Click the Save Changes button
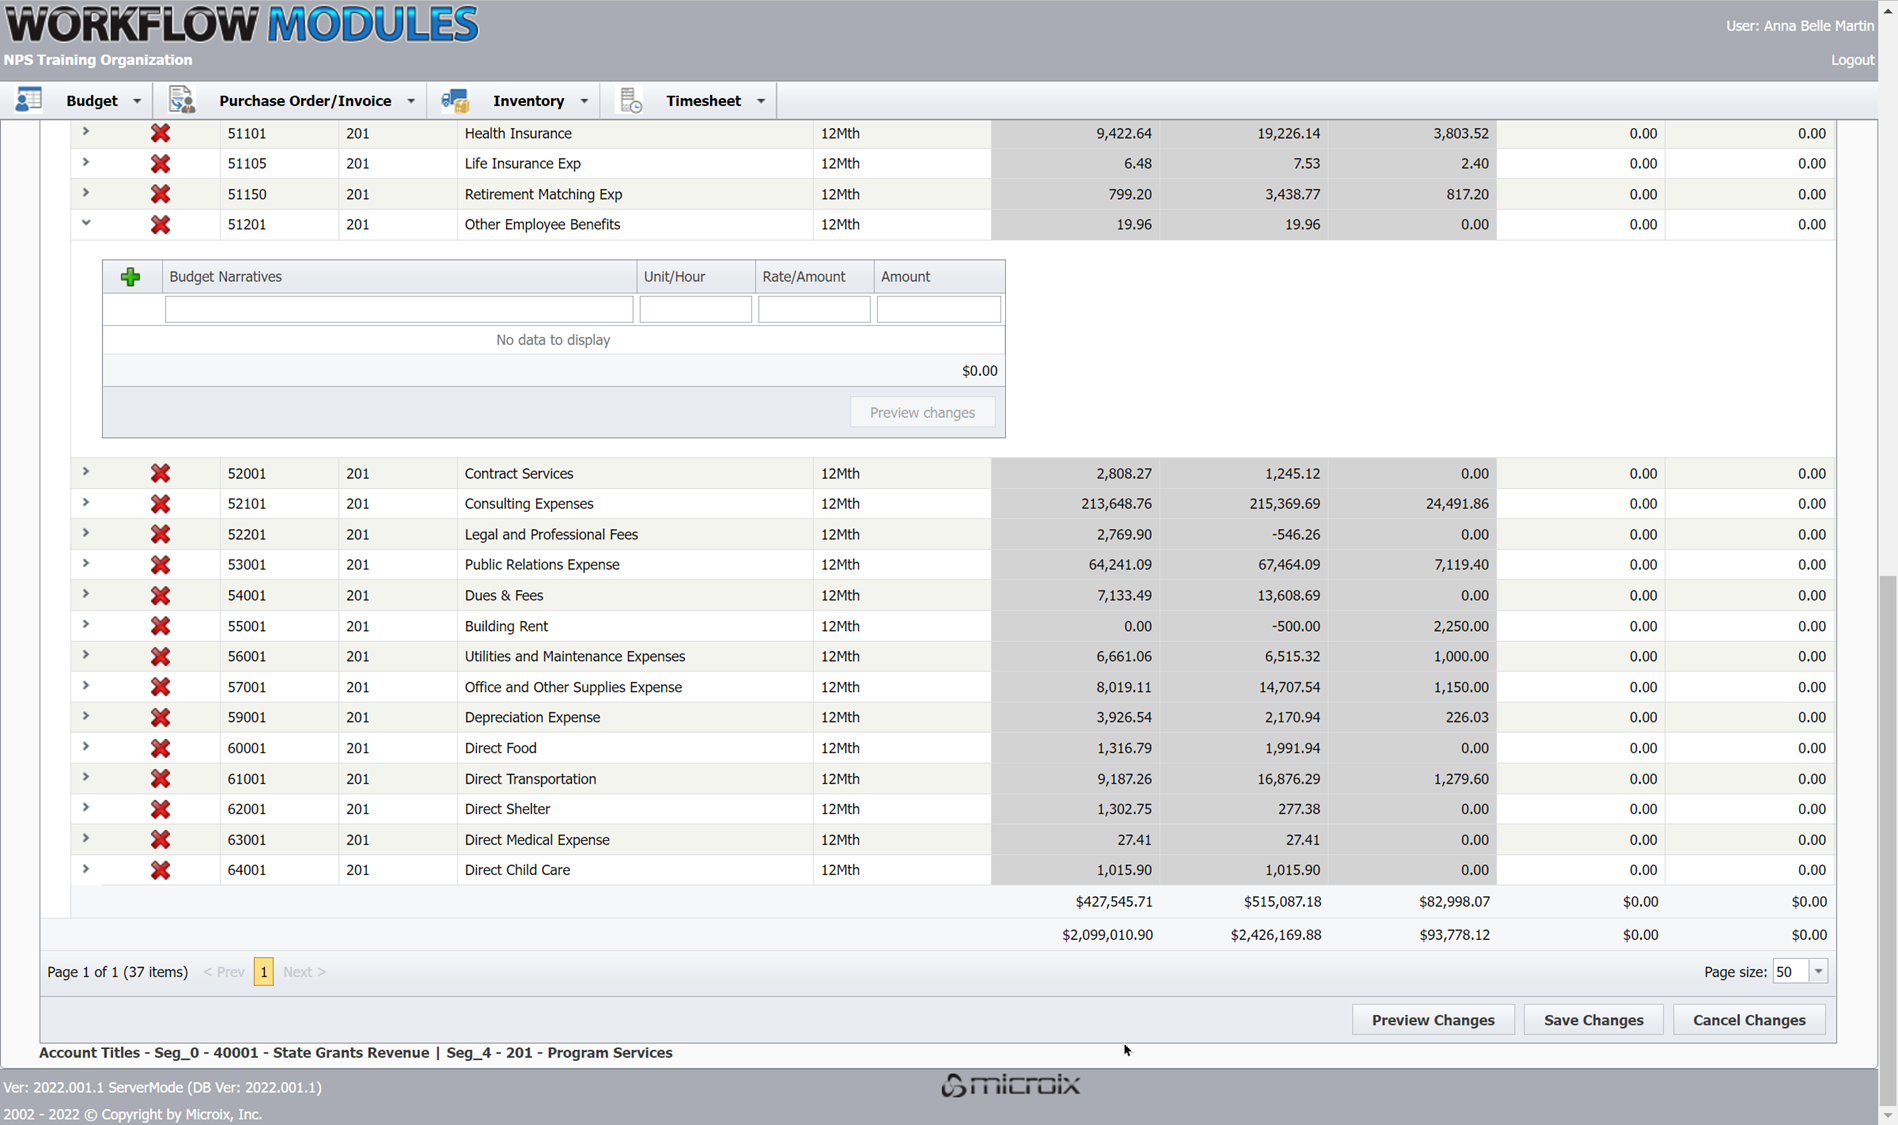 click(1593, 1020)
